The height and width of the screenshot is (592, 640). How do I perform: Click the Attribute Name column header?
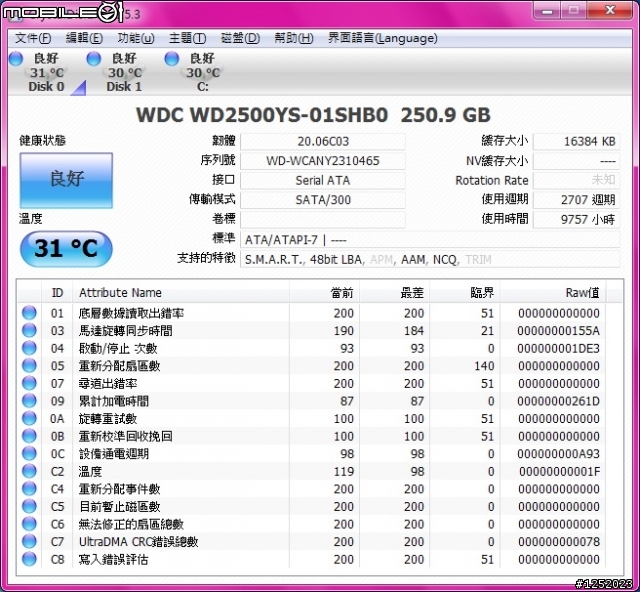181,293
